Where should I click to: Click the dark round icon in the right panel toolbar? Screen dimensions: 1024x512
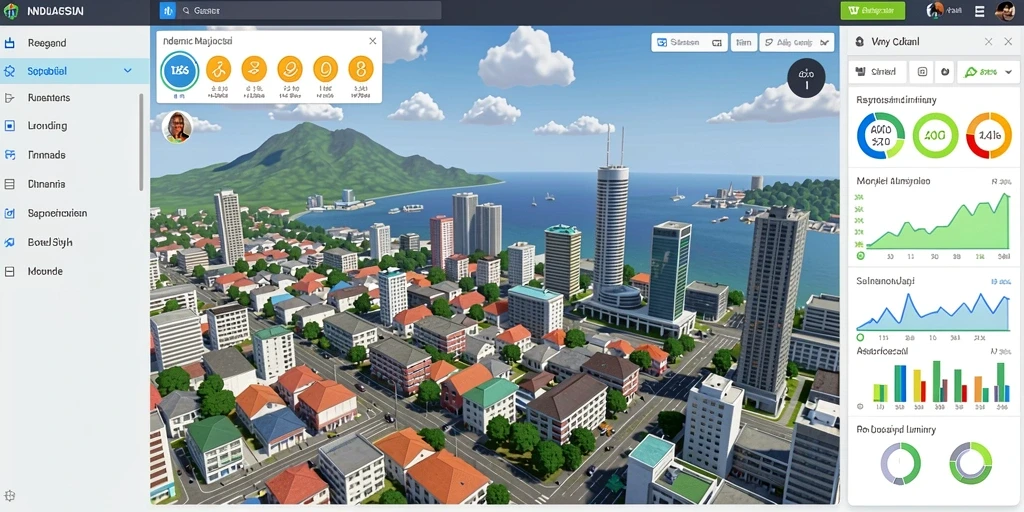[944, 72]
